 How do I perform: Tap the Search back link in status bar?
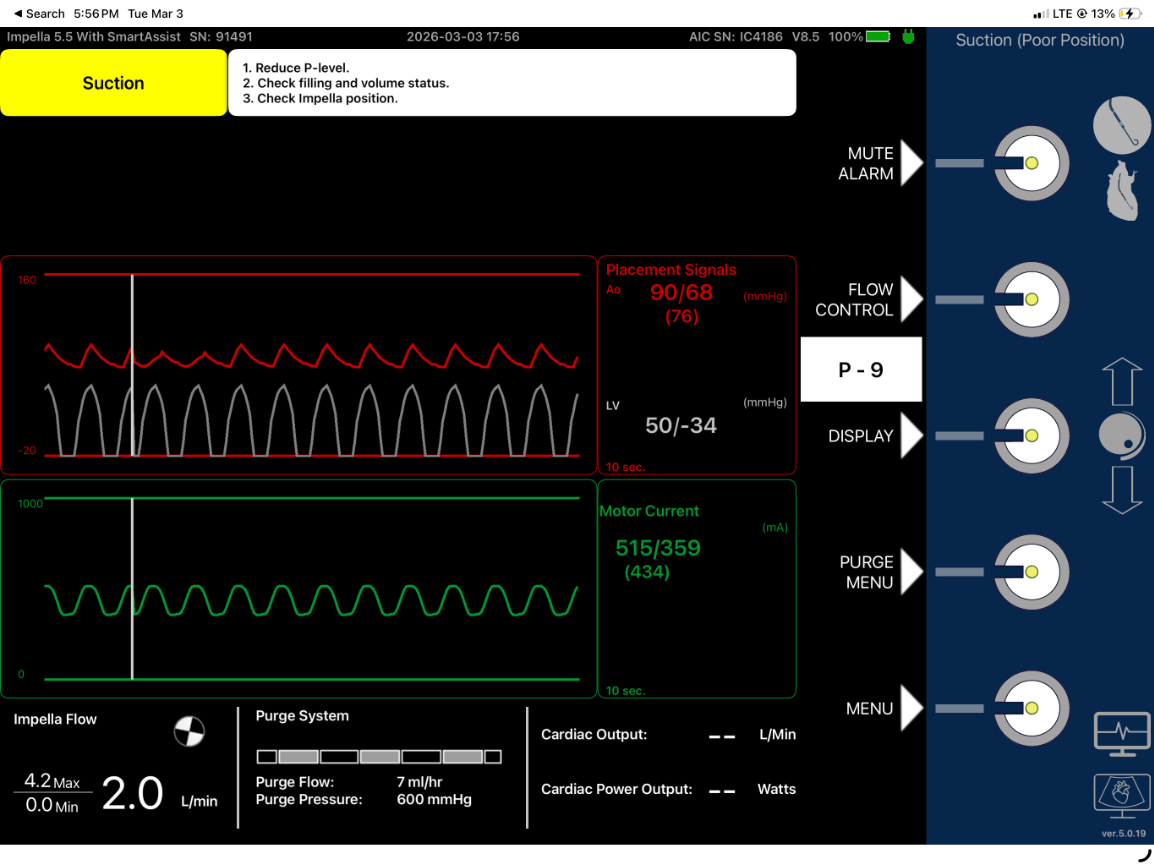[39, 13]
